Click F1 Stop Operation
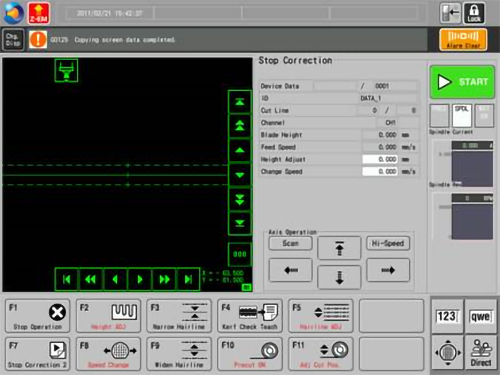500x375 pixels. pos(38,316)
